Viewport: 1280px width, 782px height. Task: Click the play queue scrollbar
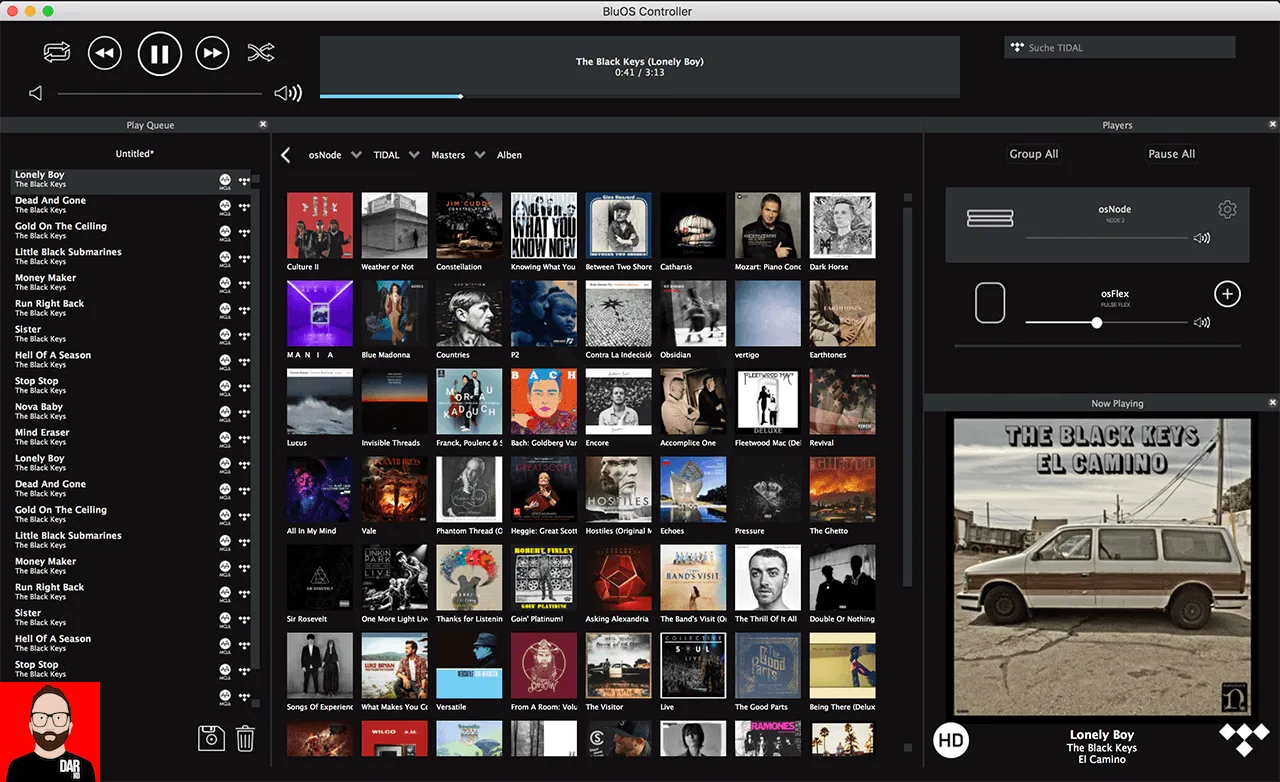[x=256, y=430]
